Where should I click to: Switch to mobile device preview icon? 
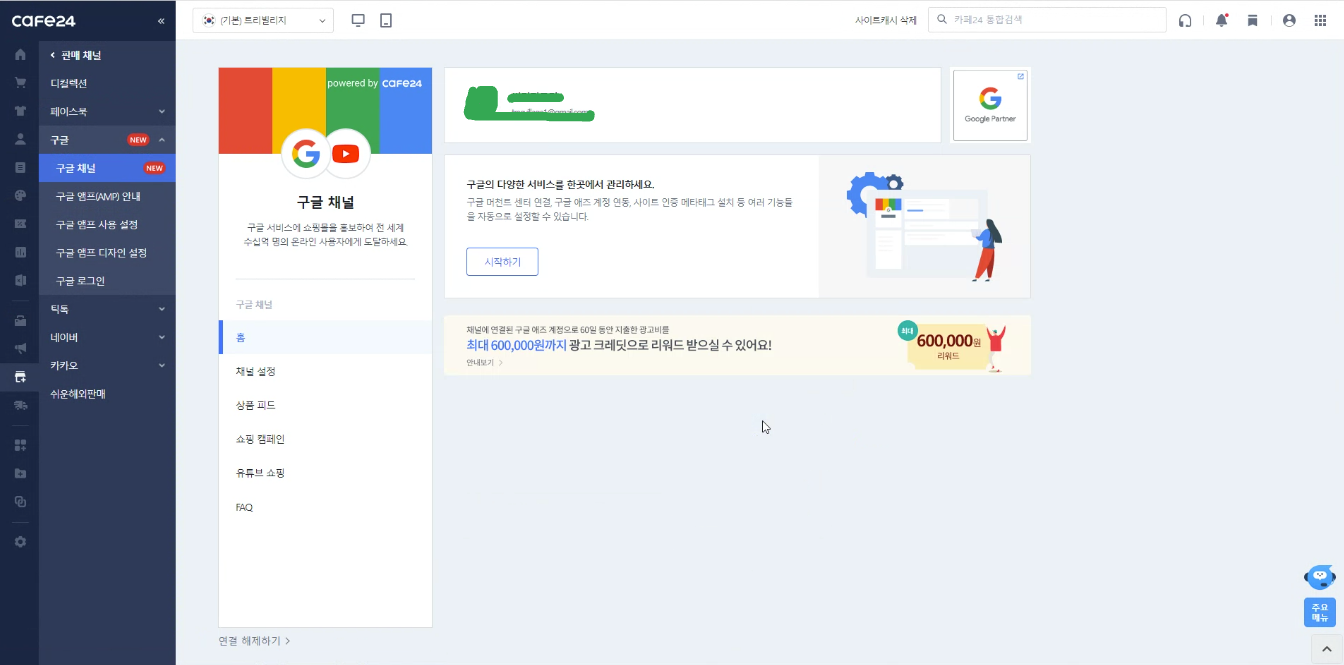point(386,20)
